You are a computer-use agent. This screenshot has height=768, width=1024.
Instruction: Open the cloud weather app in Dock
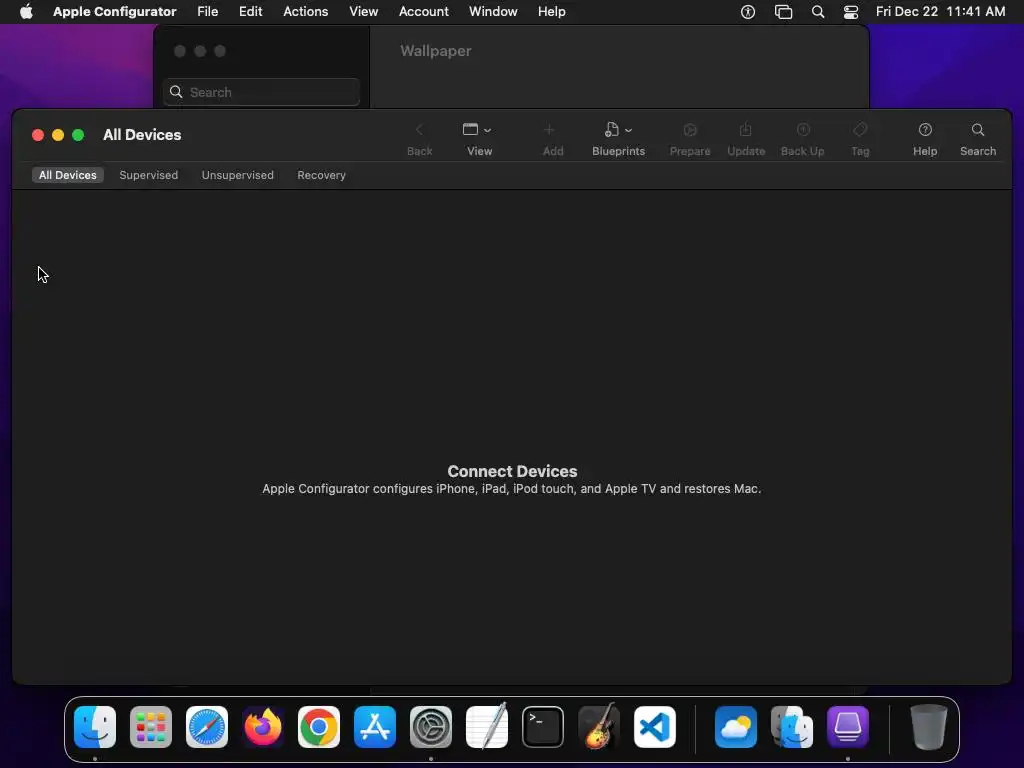click(736, 727)
